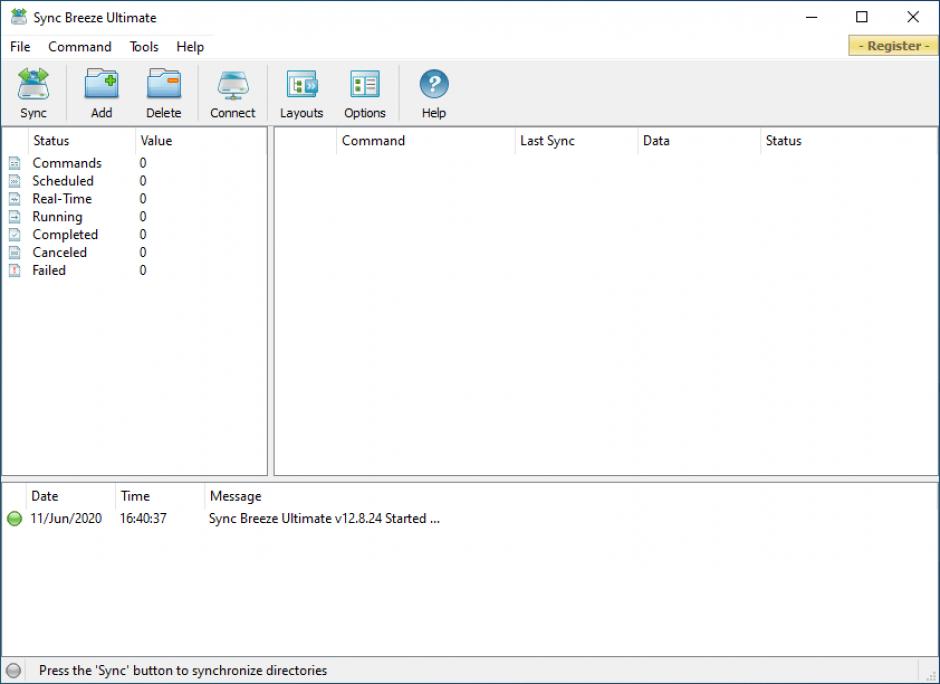Open the Layouts toolbar icon
The image size is (940, 684).
tap(302, 85)
